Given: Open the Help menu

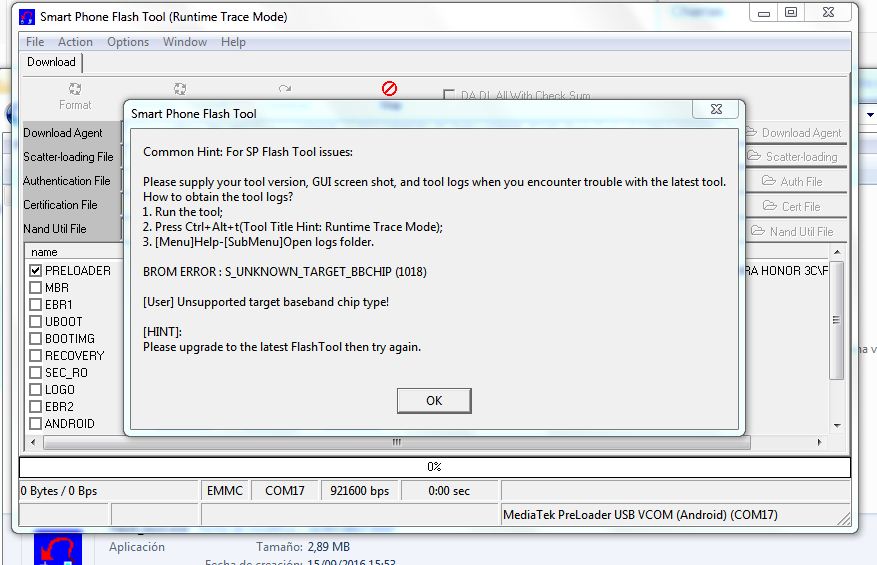Looking at the screenshot, I should point(233,42).
